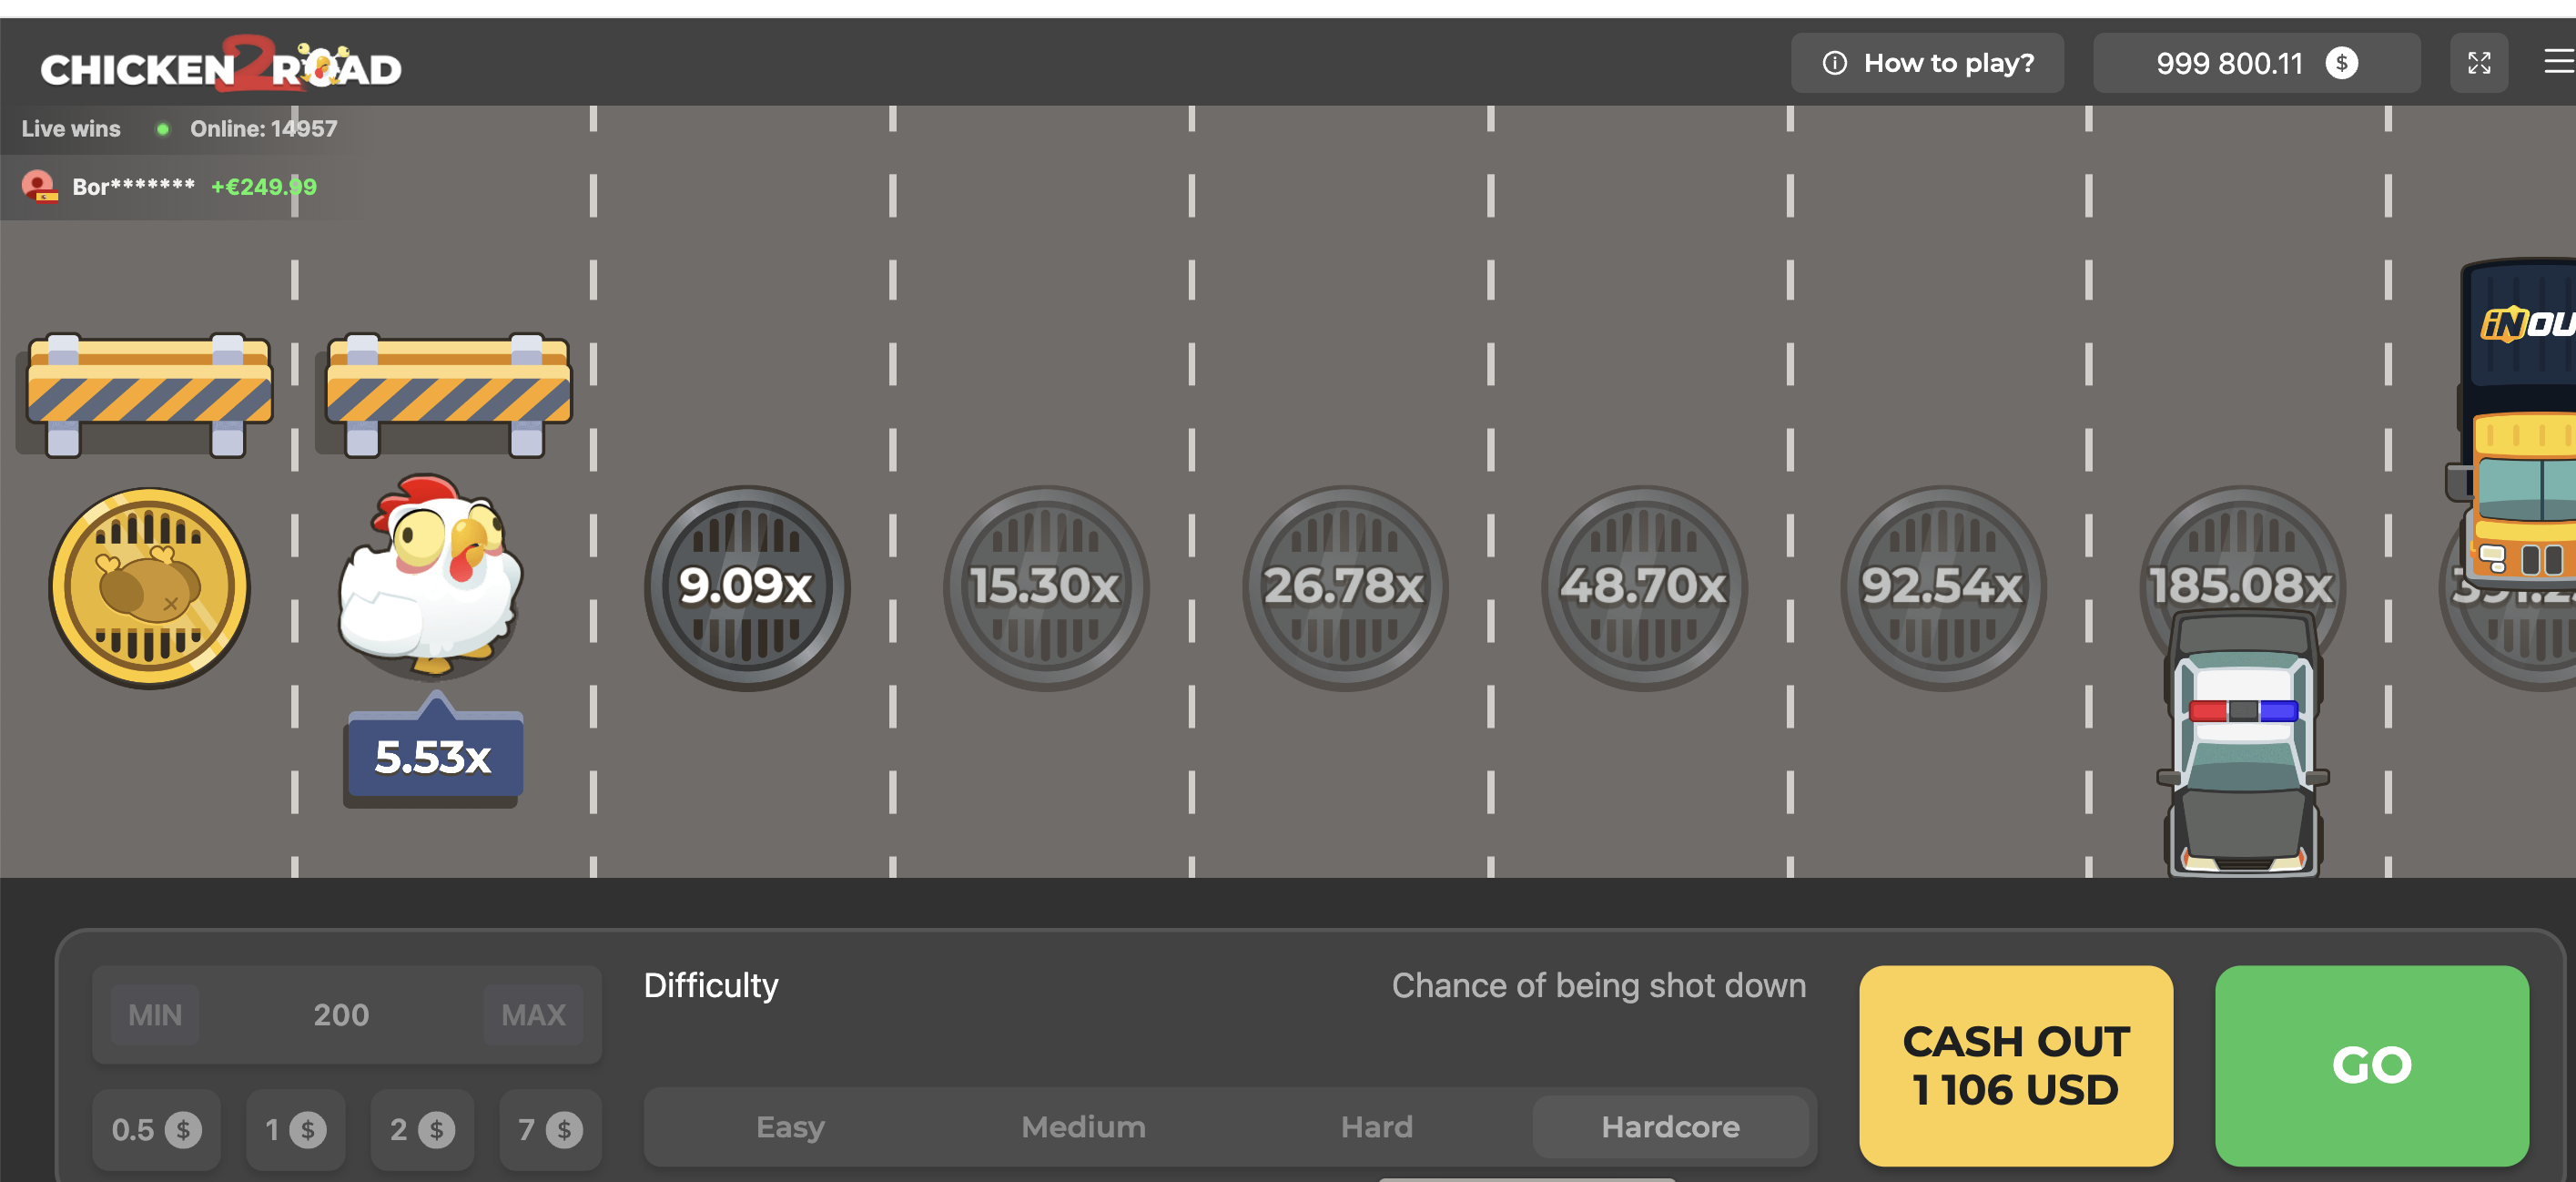This screenshot has height=1182, width=2576.
Task: Select Hardcore difficulty option
Action: [1670, 1127]
